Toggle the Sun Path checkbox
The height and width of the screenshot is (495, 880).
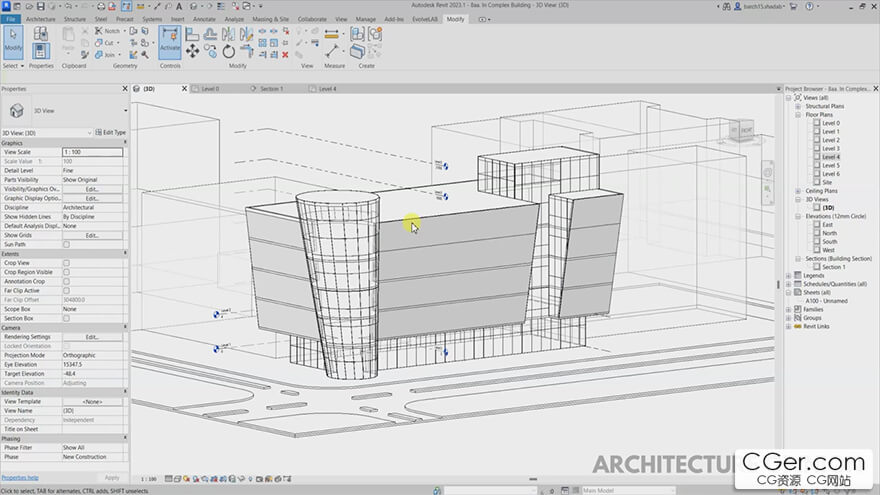66,245
